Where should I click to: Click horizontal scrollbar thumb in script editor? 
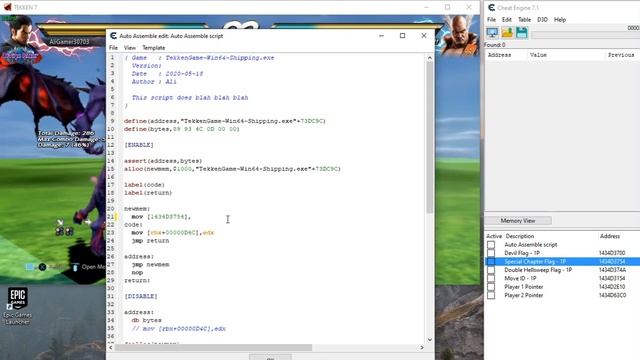click(213, 348)
